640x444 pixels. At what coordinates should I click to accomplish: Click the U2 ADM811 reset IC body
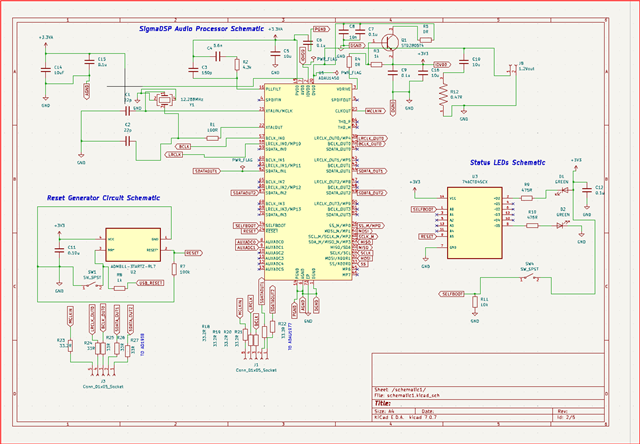coord(133,244)
